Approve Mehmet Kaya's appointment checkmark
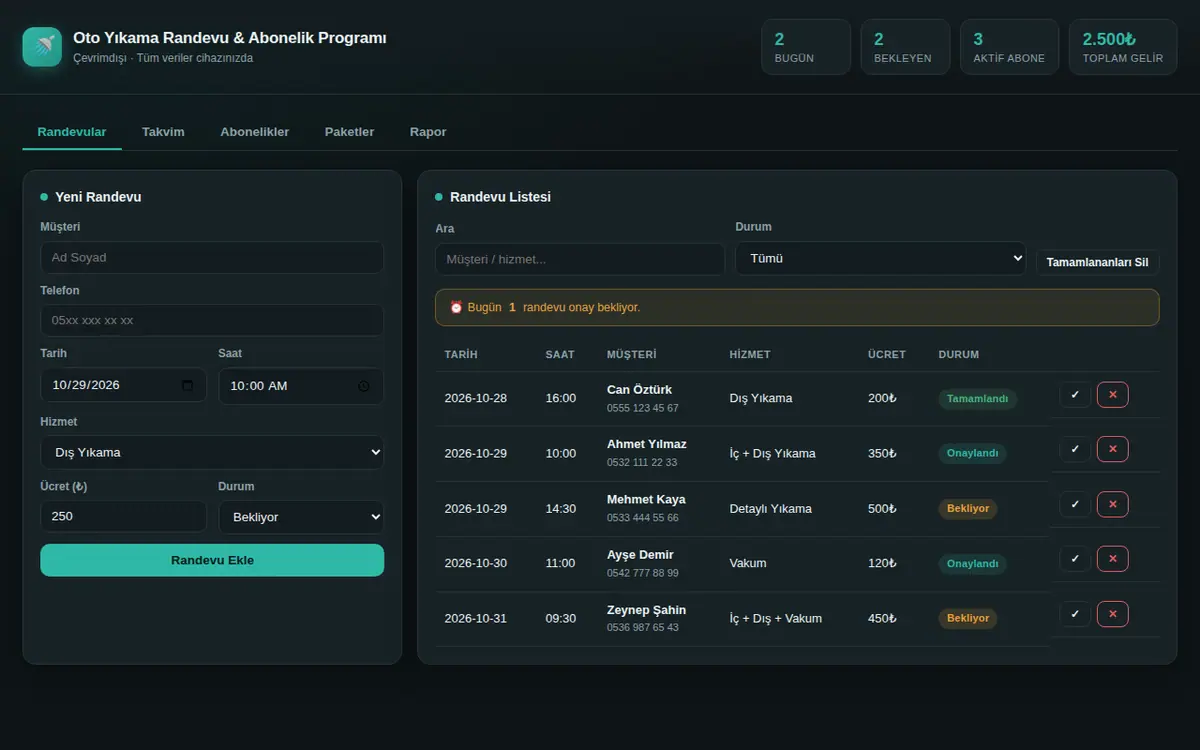 point(1075,505)
